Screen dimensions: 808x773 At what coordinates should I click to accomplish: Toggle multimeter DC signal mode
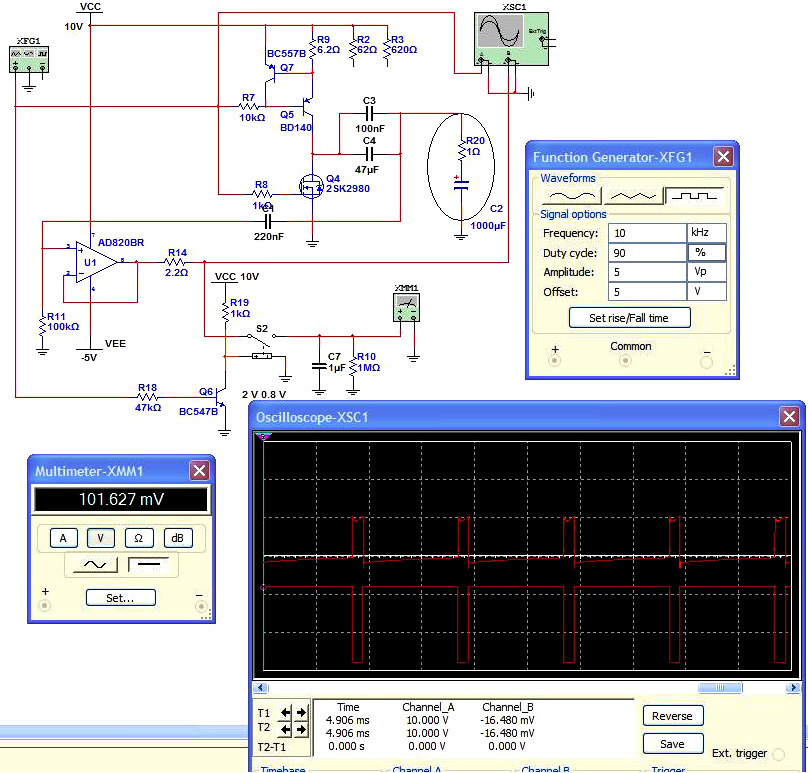coord(151,565)
